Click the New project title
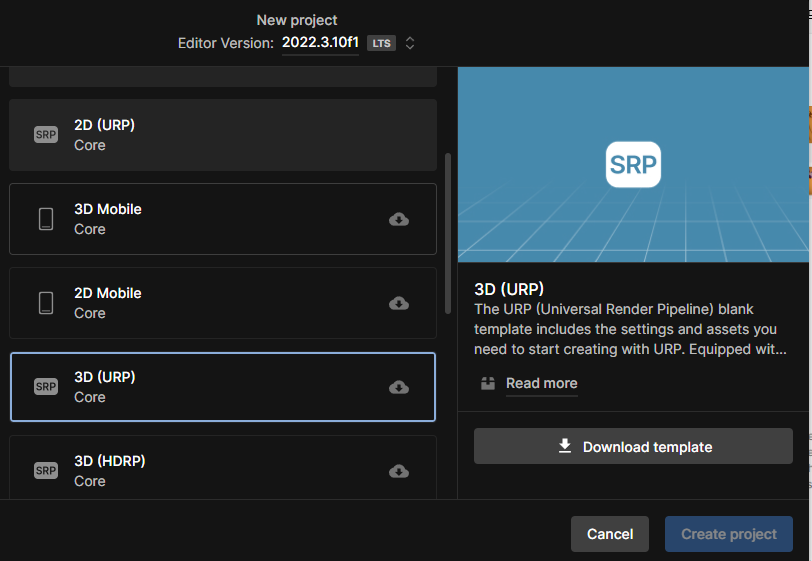This screenshot has height=561, width=812. point(297,20)
